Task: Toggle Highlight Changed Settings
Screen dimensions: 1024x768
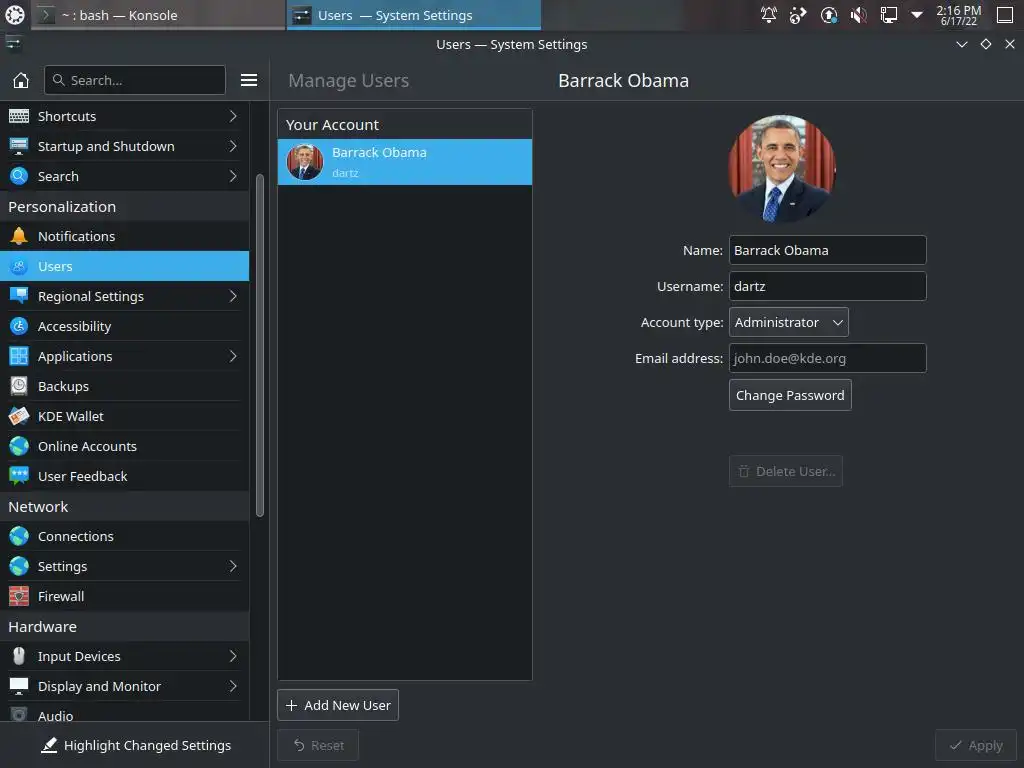Action: coord(135,745)
